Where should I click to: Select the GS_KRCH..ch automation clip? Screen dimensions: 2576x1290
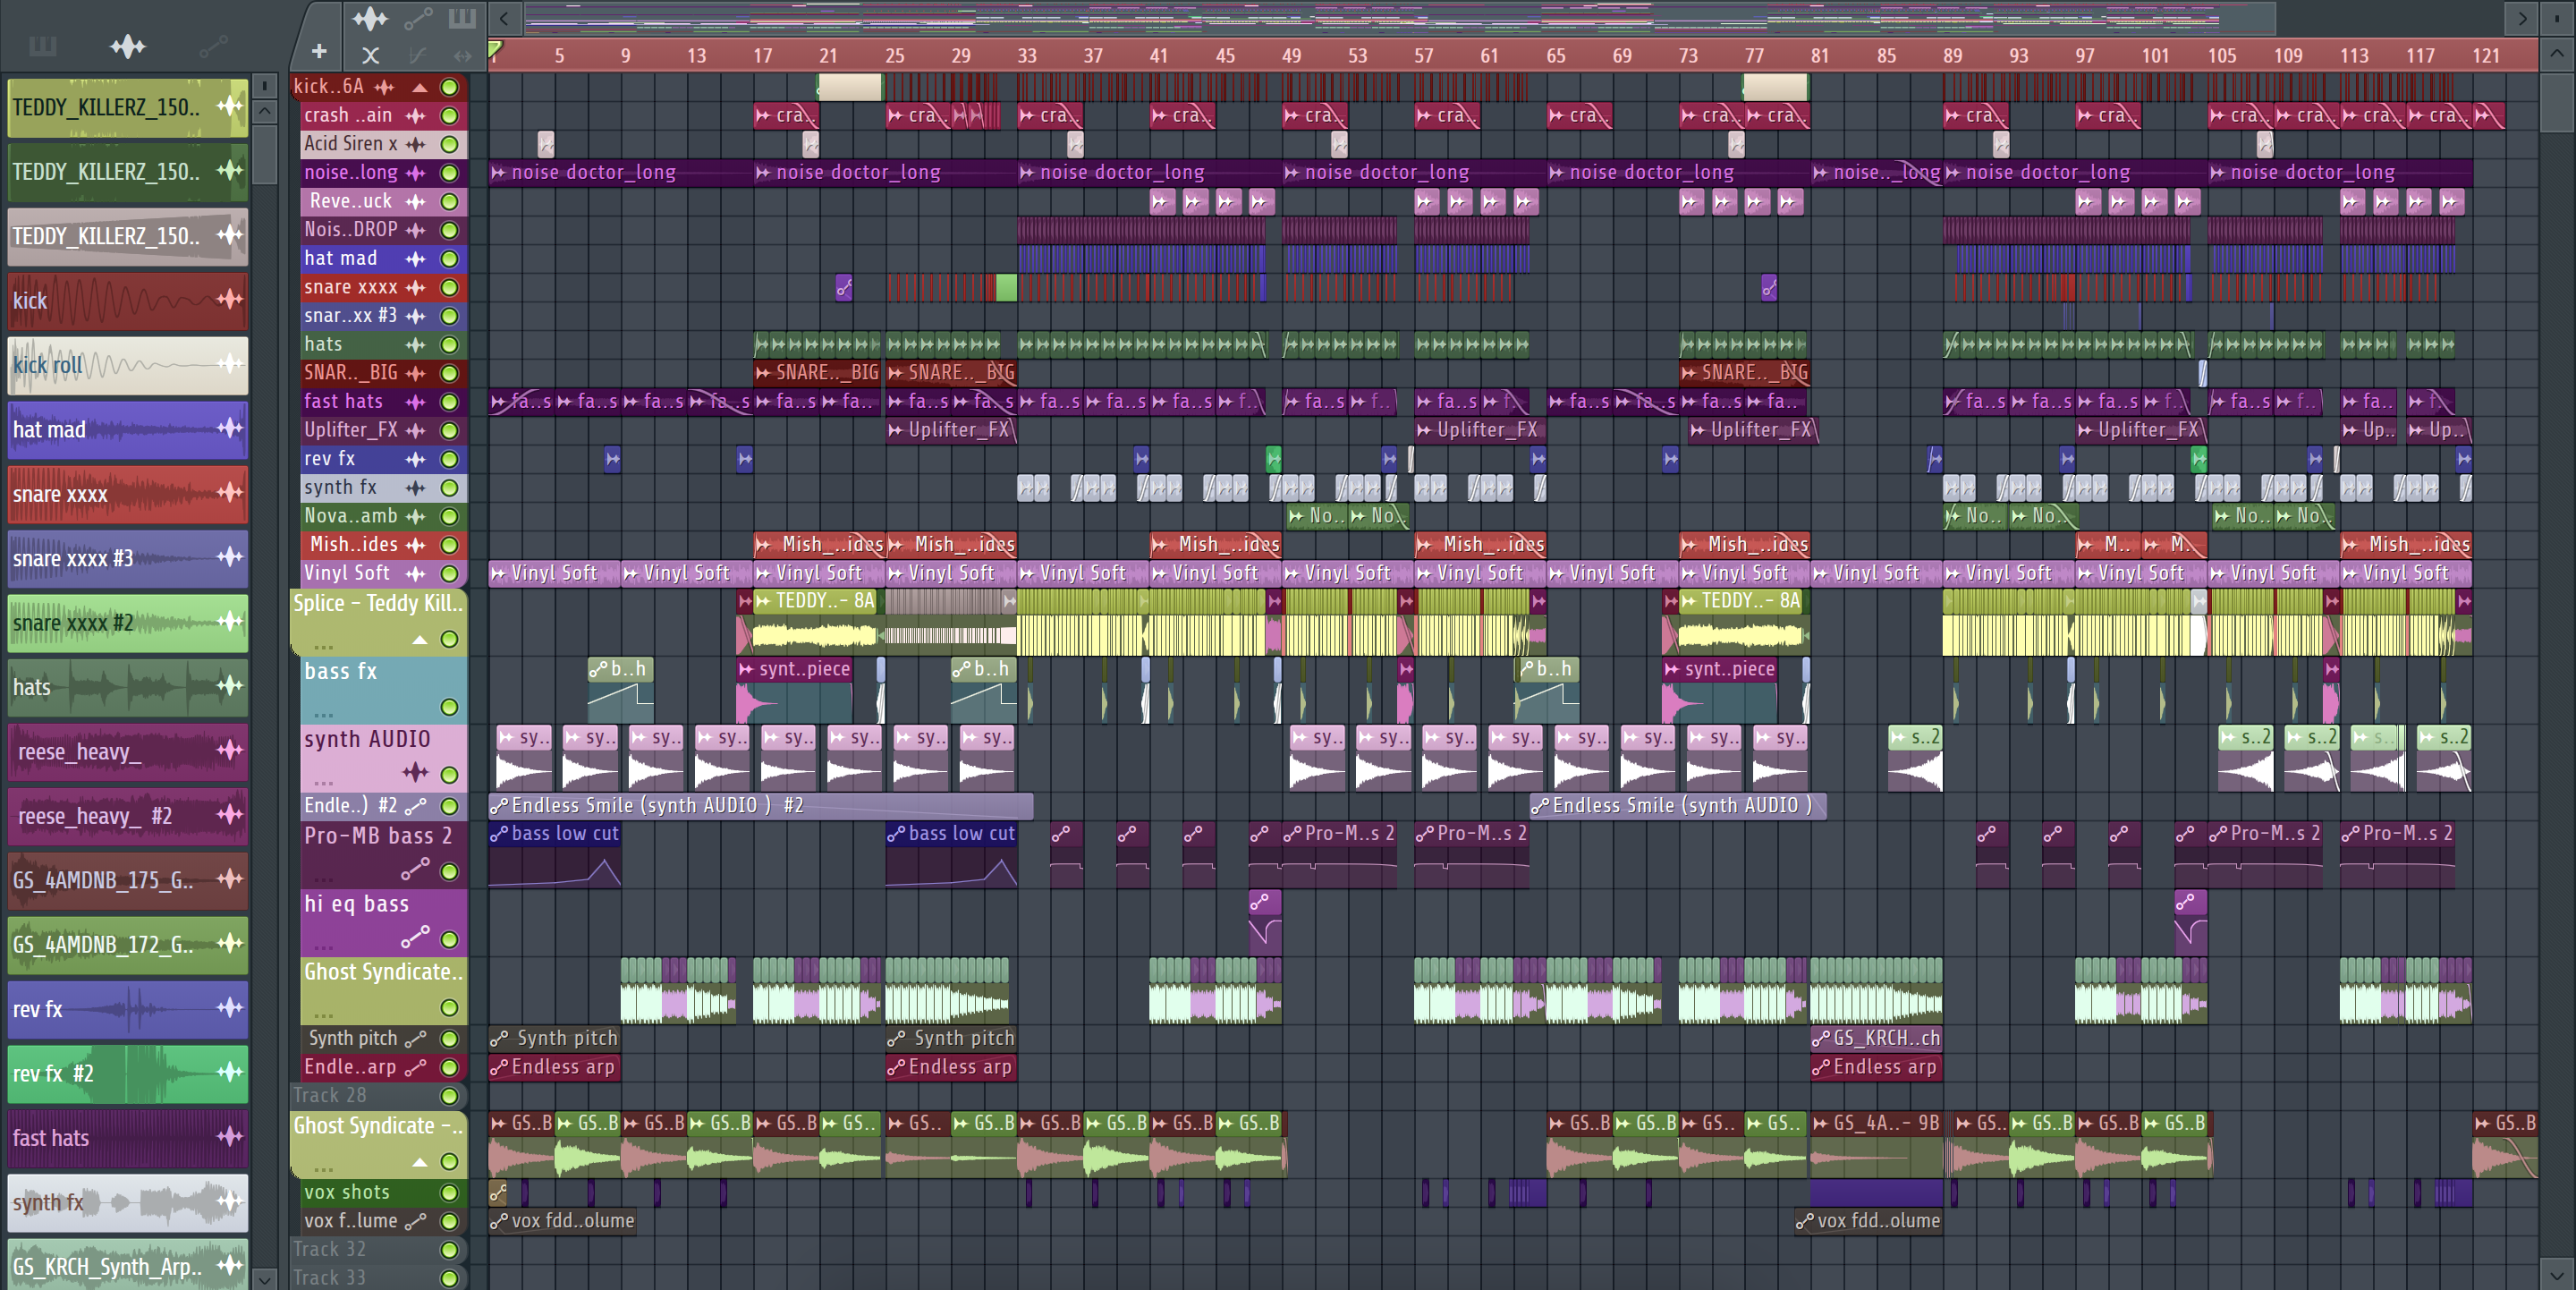click(1877, 1039)
